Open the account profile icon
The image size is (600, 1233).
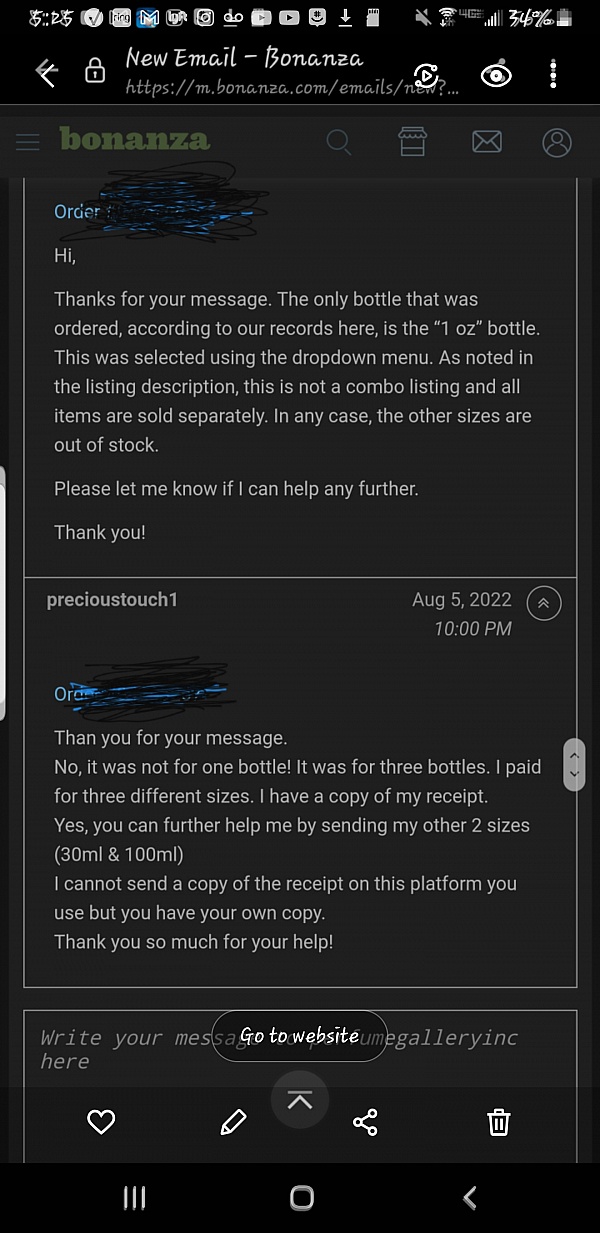click(x=557, y=142)
